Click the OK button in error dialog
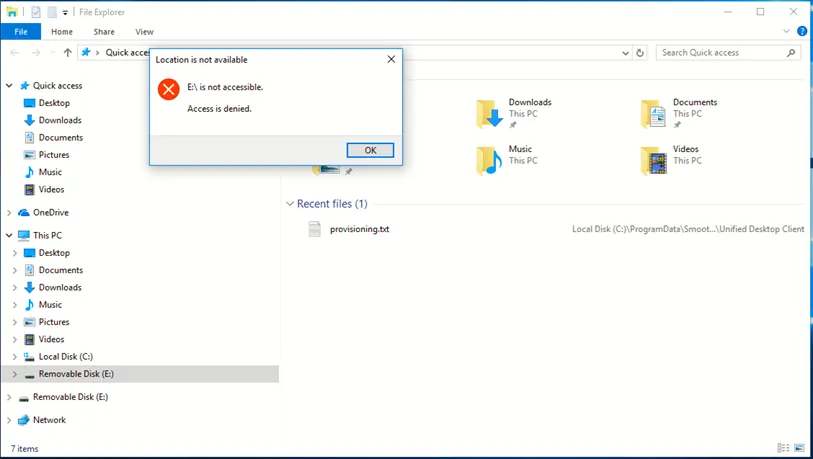The height and width of the screenshot is (459, 813). (370, 150)
